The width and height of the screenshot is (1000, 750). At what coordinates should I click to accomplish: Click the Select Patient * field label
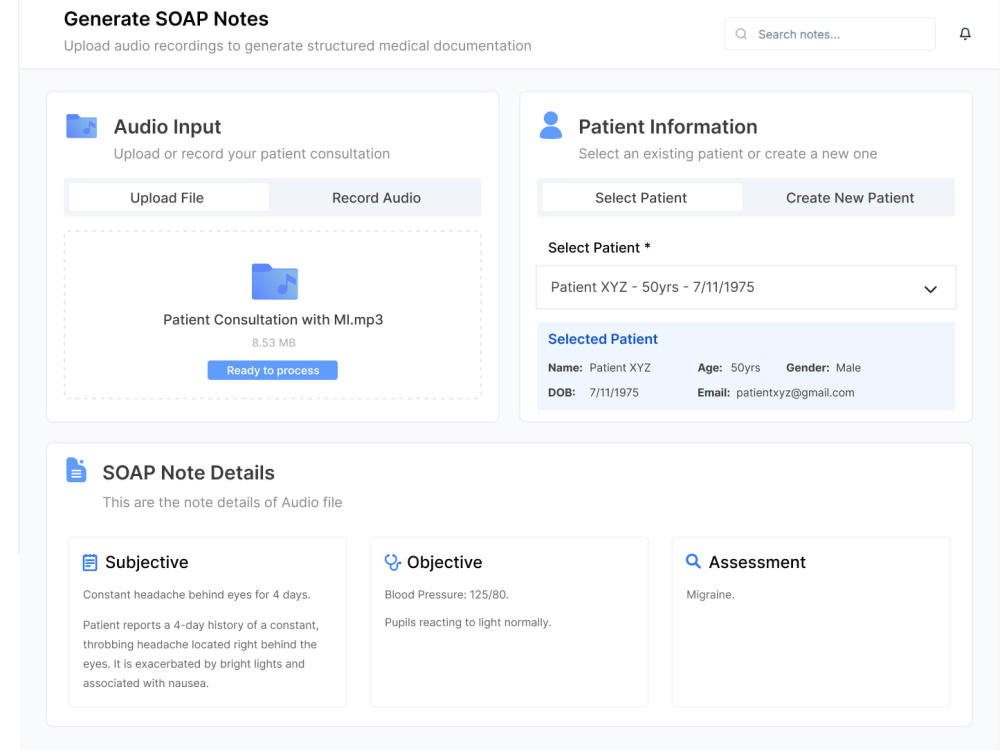tap(599, 247)
